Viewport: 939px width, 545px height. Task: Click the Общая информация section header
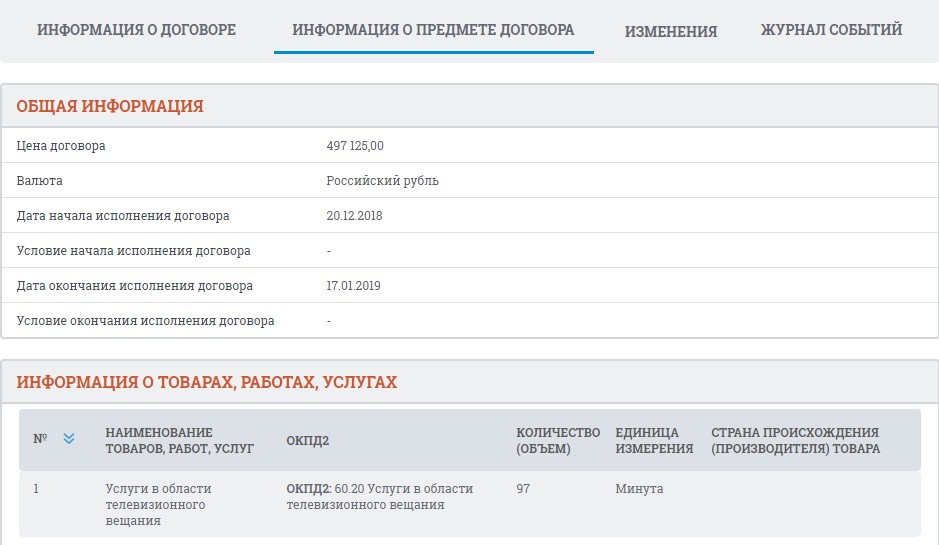click(110, 106)
